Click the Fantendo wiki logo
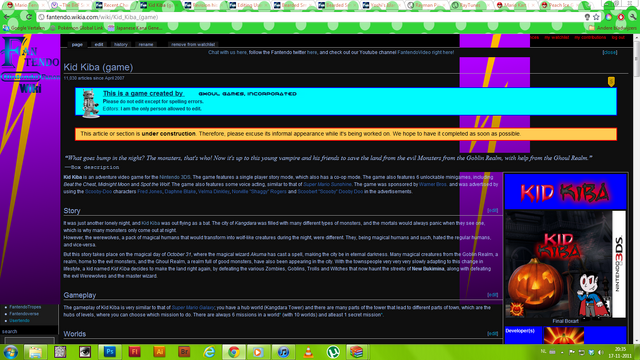 tap(30, 64)
